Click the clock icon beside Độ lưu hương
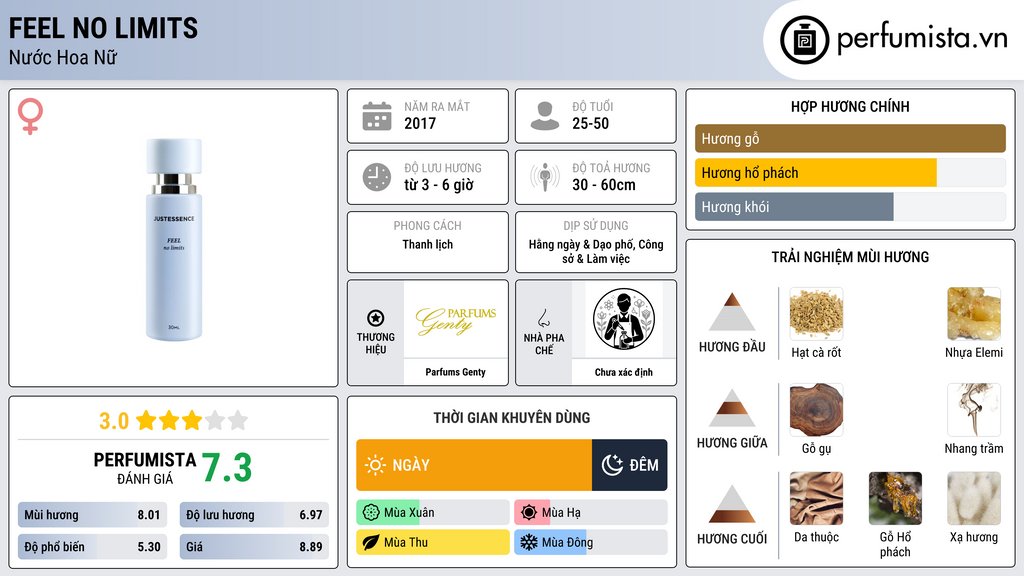The width and height of the screenshot is (1024, 576). point(377,177)
